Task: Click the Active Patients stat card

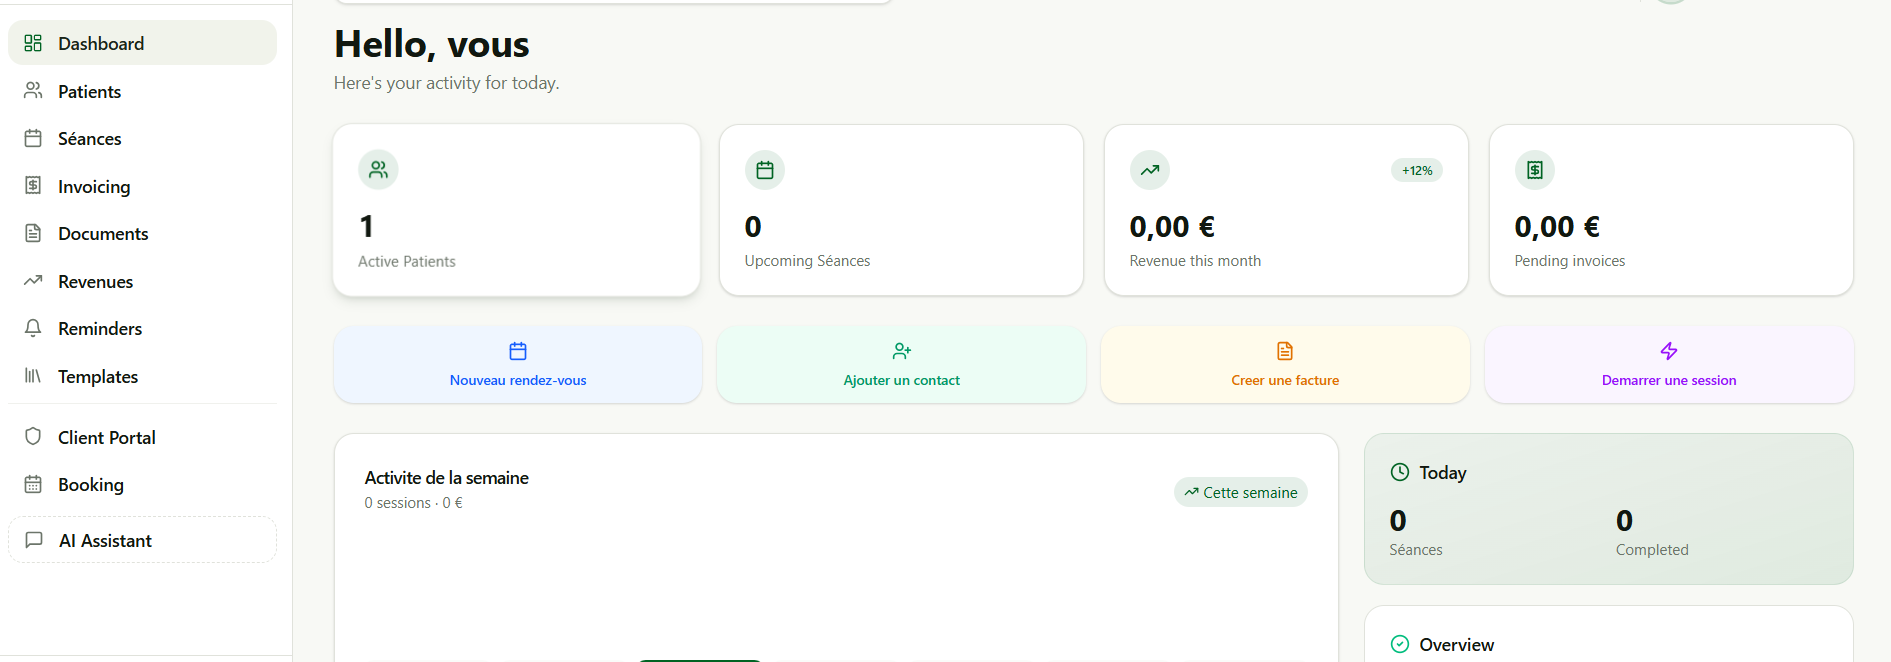Action: (516, 210)
